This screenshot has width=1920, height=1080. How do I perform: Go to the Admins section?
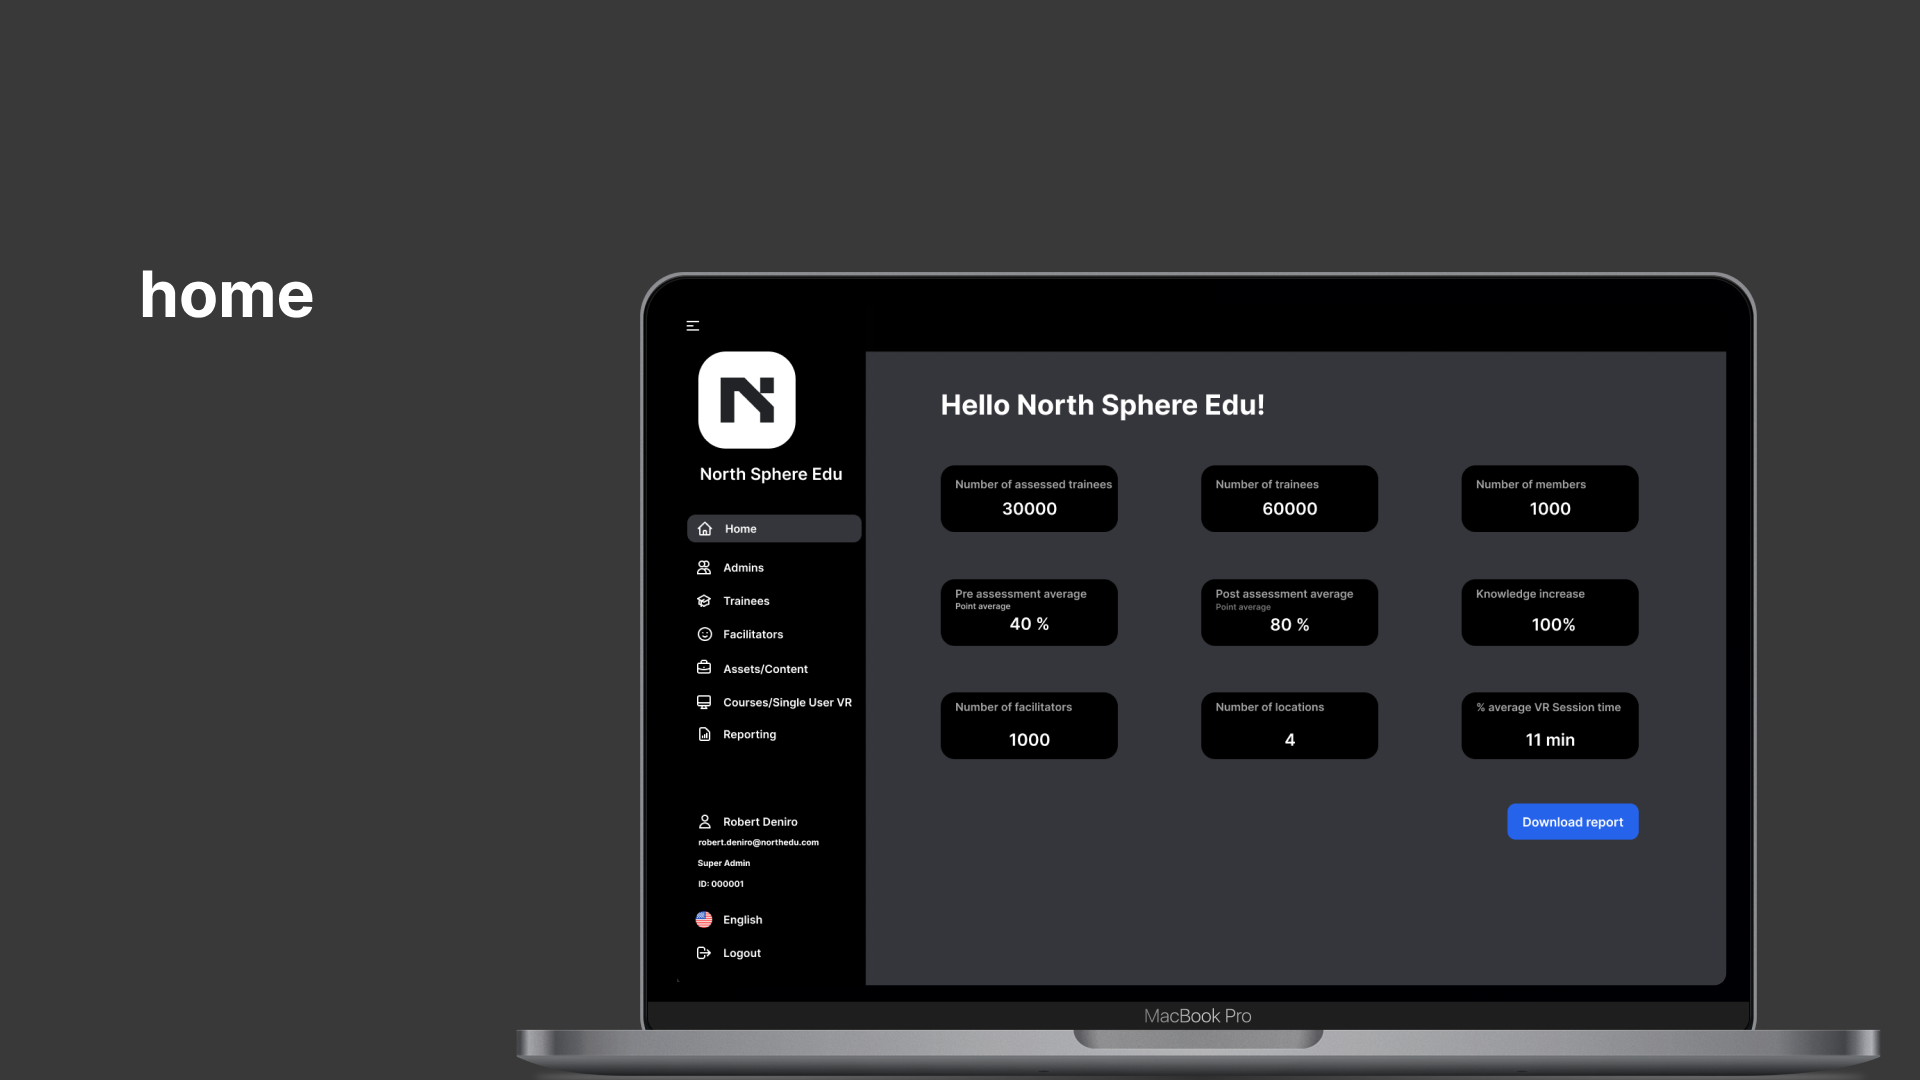(x=743, y=568)
